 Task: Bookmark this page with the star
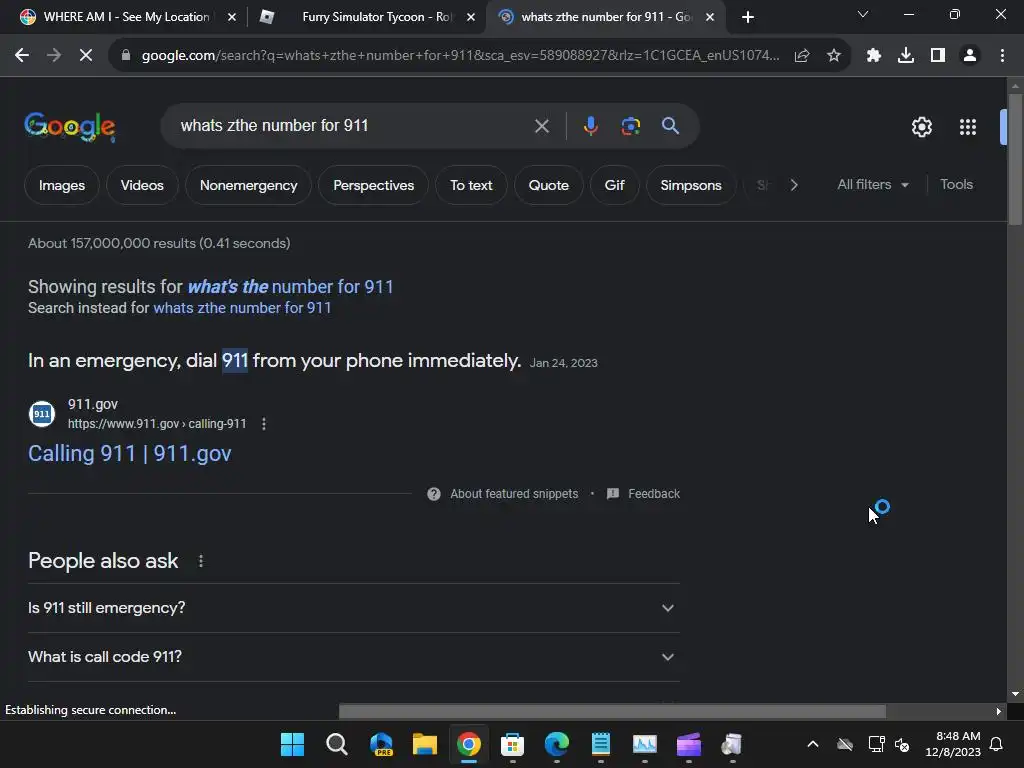click(834, 56)
